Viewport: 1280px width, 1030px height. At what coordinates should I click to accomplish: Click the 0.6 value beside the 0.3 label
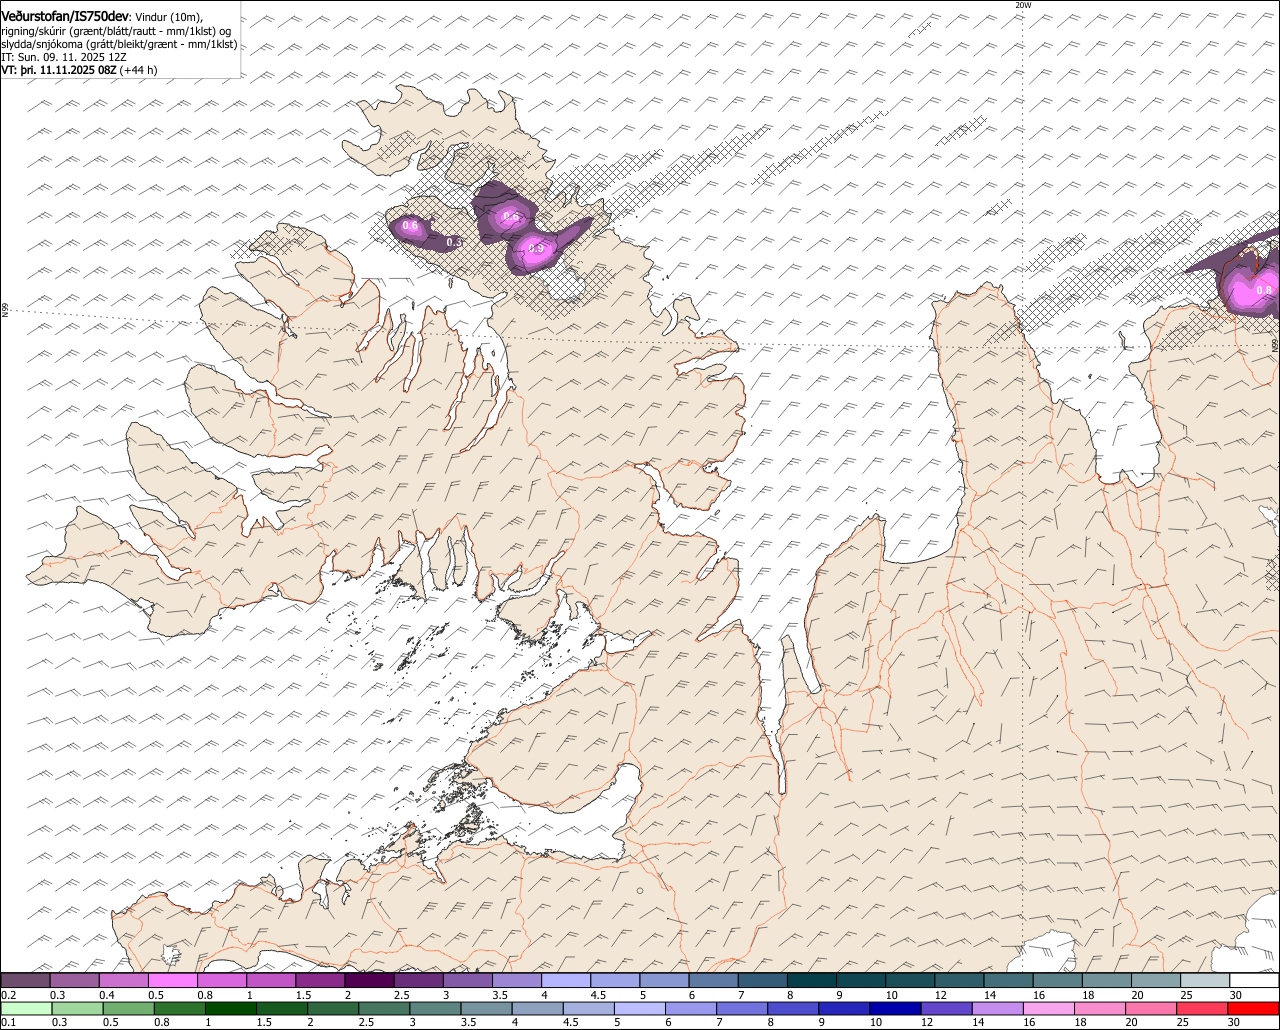410,226
